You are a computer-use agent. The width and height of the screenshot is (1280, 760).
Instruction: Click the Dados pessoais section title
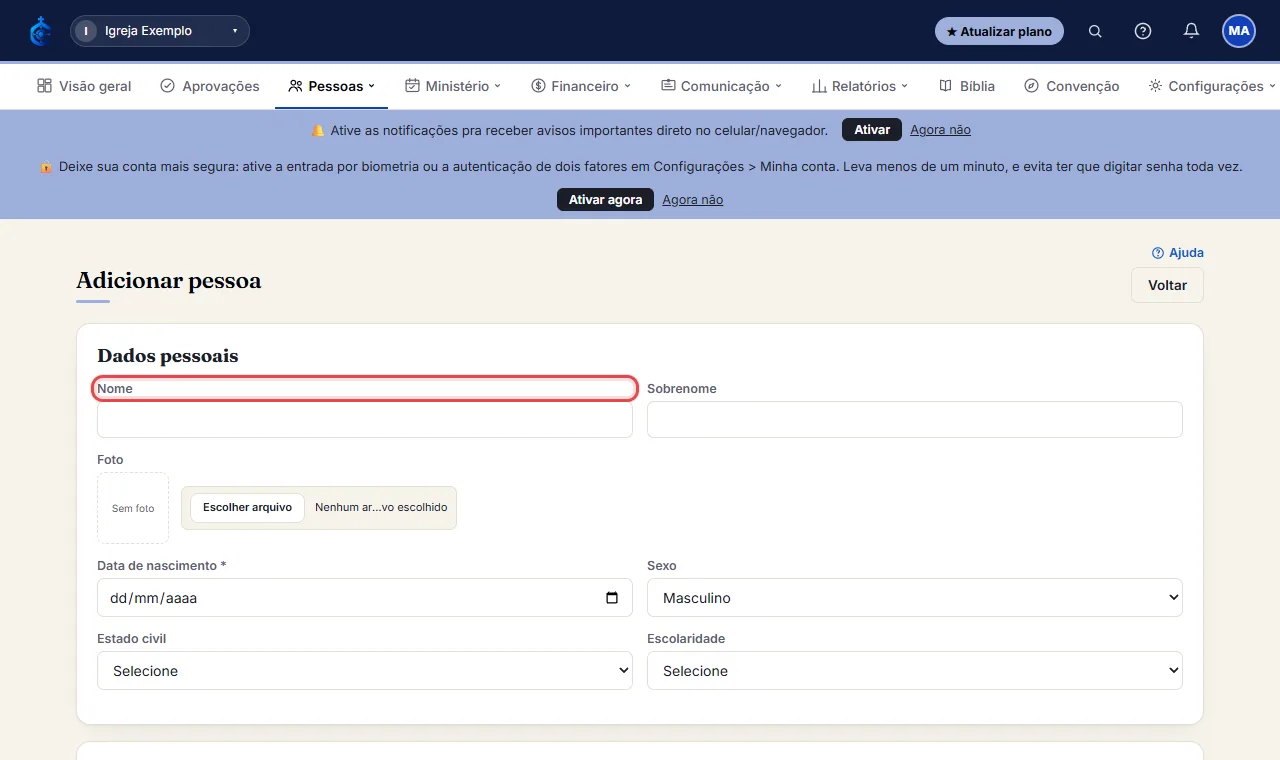point(168,356)
